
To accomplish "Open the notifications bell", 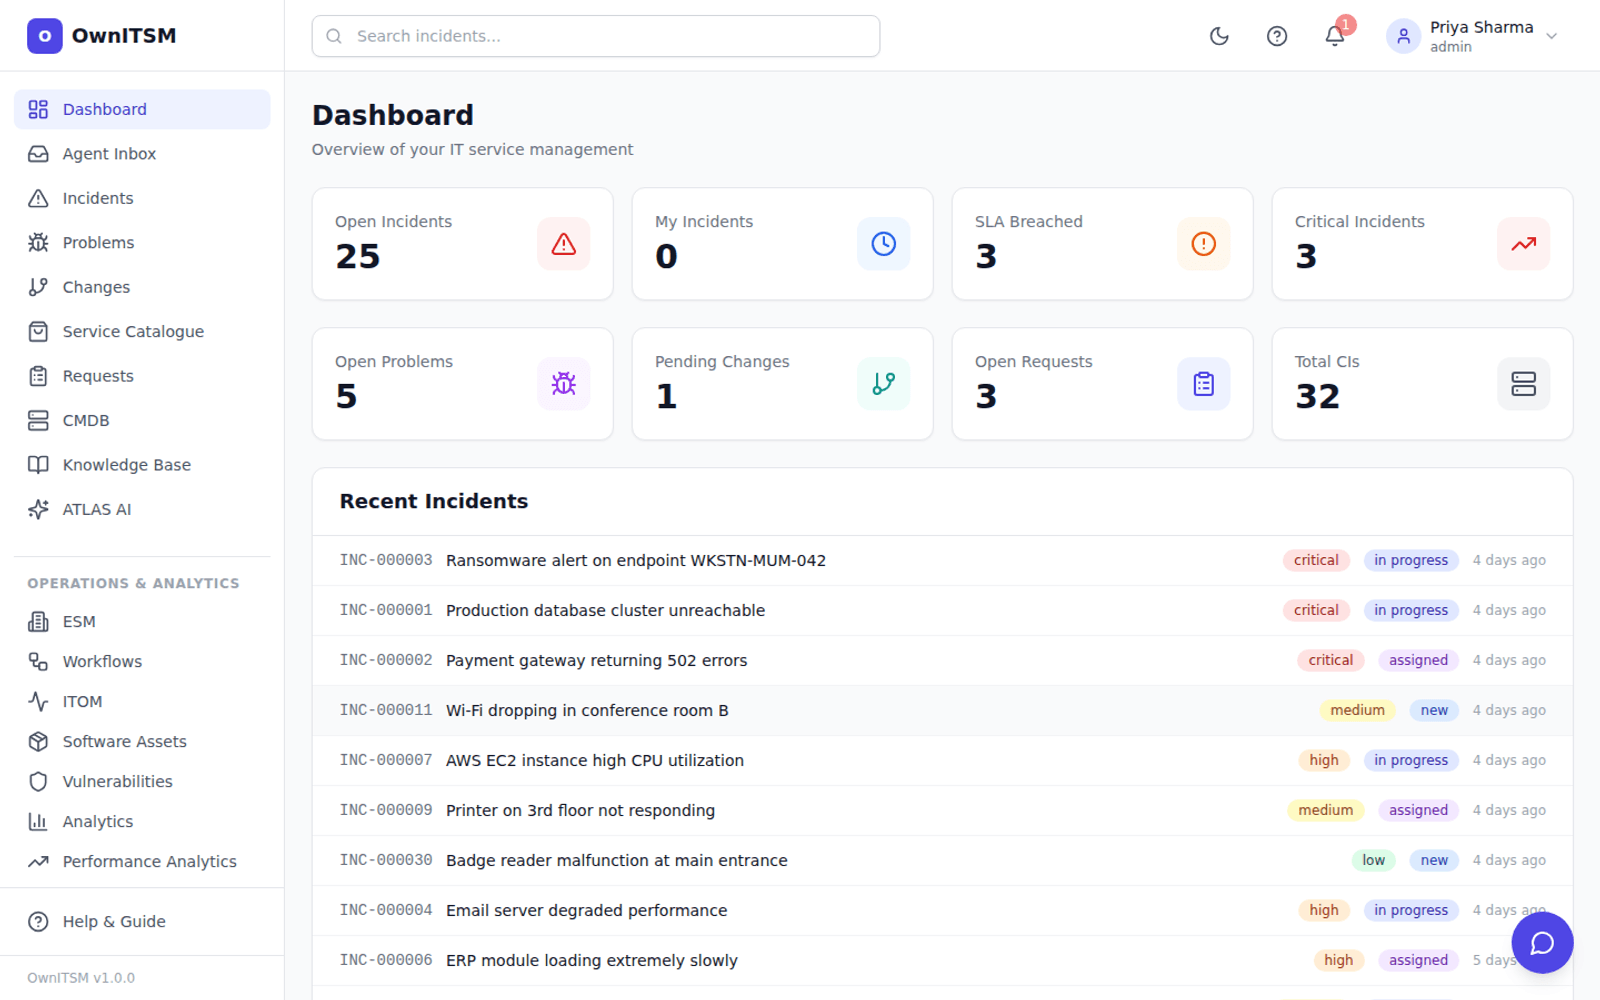I will pyautogui.click(x=1334, y=36).
